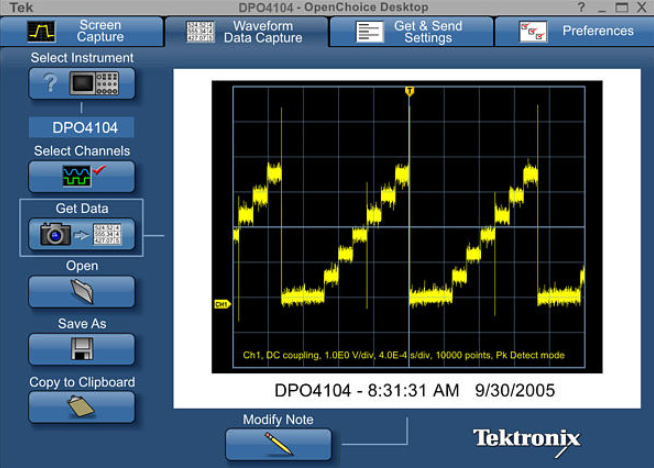Click the 'Modify Note' label
The height and width of the screenshot is (468, 654).
[278, 420]
